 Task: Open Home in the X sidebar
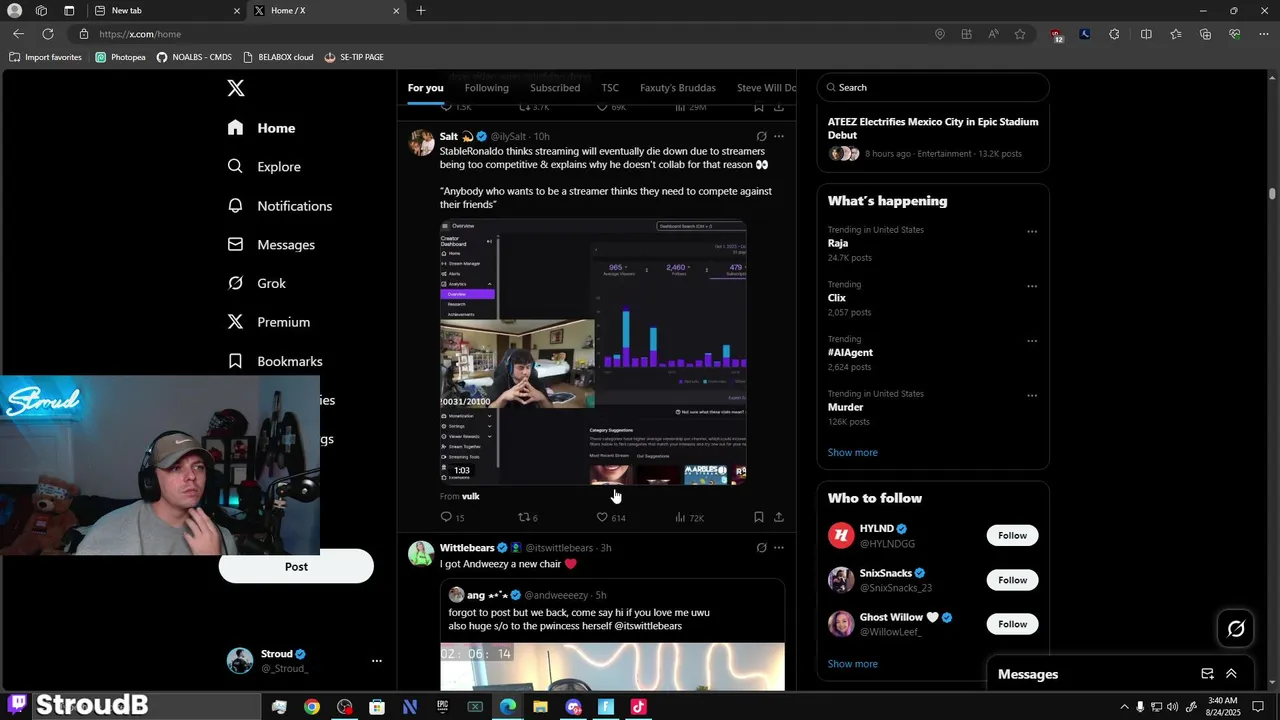click(x=261, y=128)
